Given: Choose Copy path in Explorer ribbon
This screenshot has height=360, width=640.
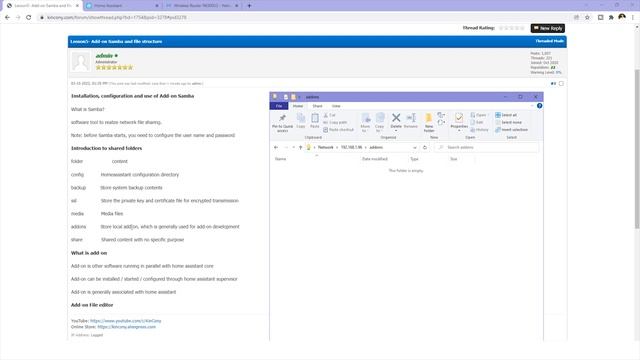Looking at the screenshot, I should pos(335,122).
